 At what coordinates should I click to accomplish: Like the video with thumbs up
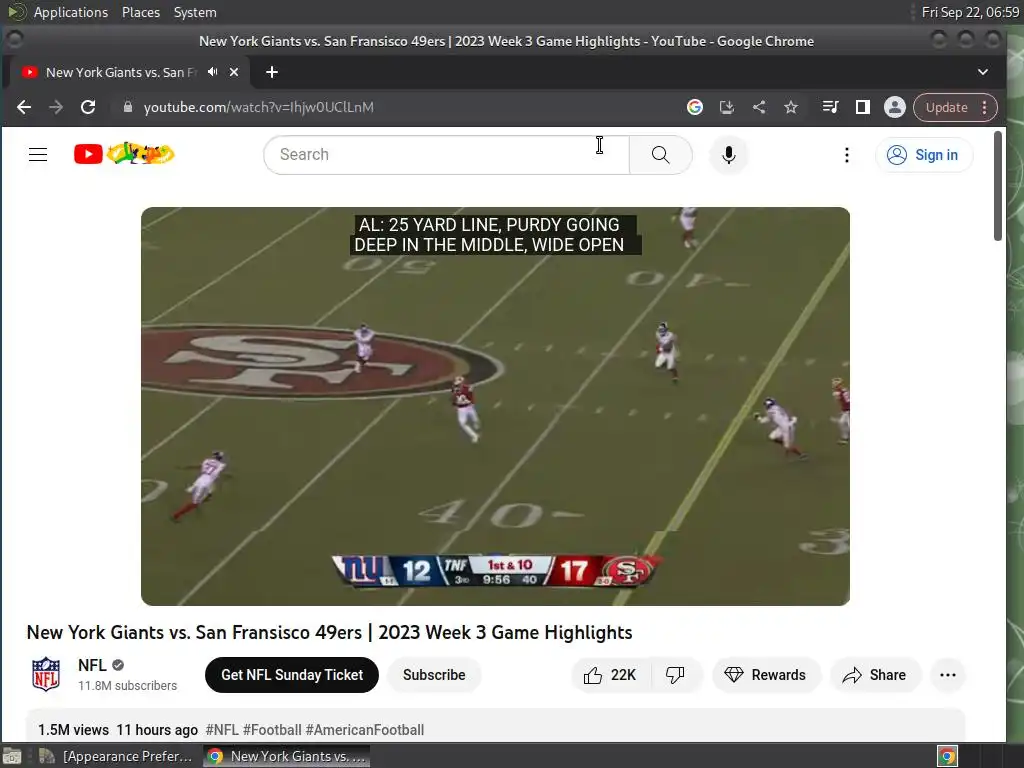point(611,675)
